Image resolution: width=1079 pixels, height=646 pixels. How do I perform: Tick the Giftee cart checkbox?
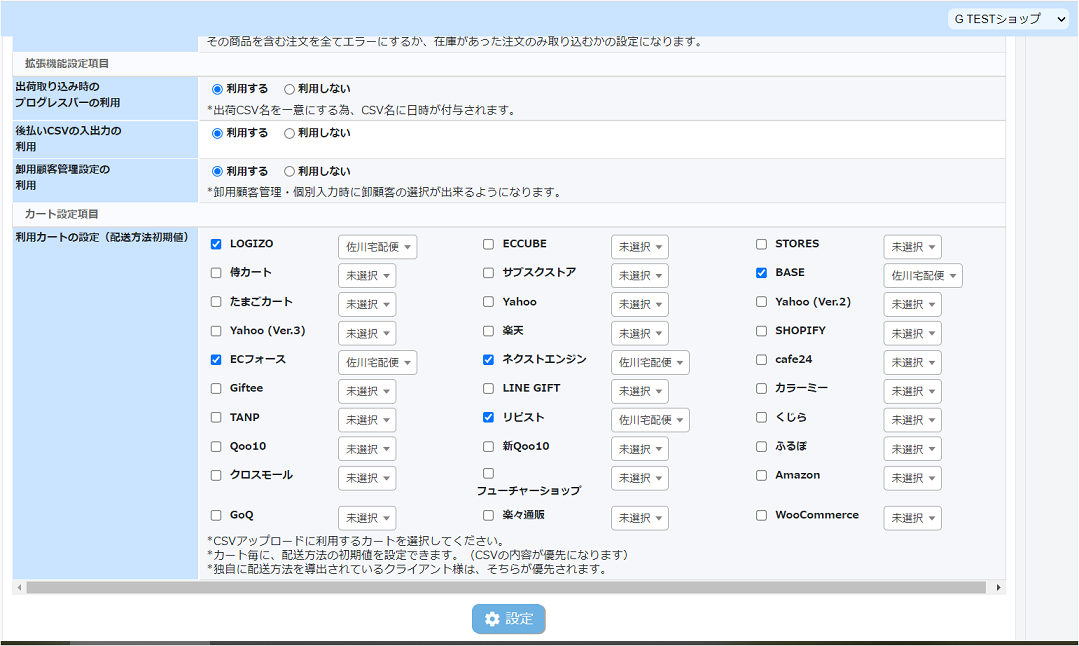click(216, 389)
